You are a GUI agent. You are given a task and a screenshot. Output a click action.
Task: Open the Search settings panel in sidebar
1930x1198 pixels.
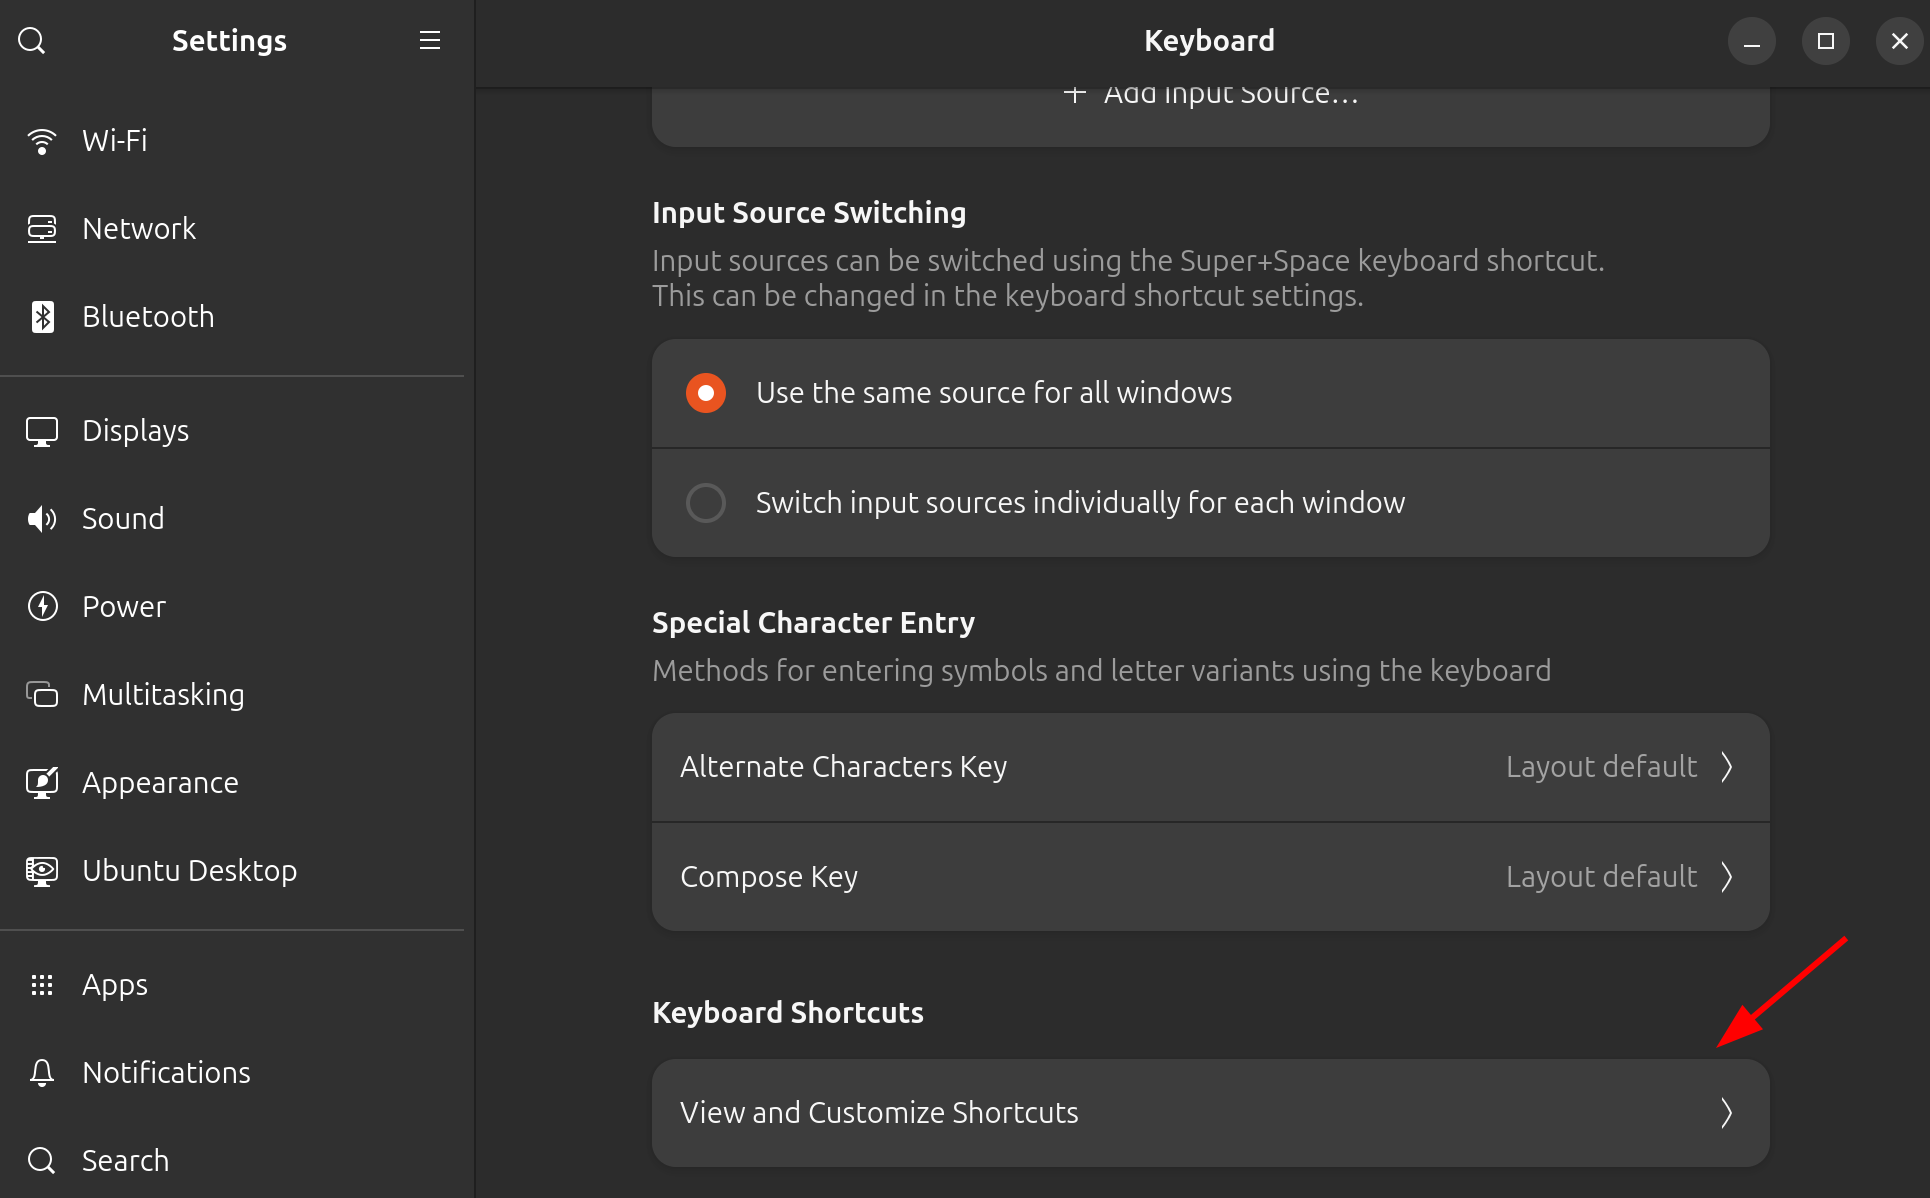pos(125,1161)
